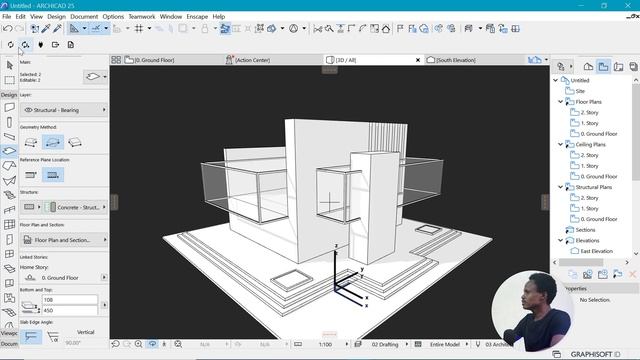Viewport: 640px width, 360px height.
Task: Close the 3D / All tab
Action: pos(418,60)
